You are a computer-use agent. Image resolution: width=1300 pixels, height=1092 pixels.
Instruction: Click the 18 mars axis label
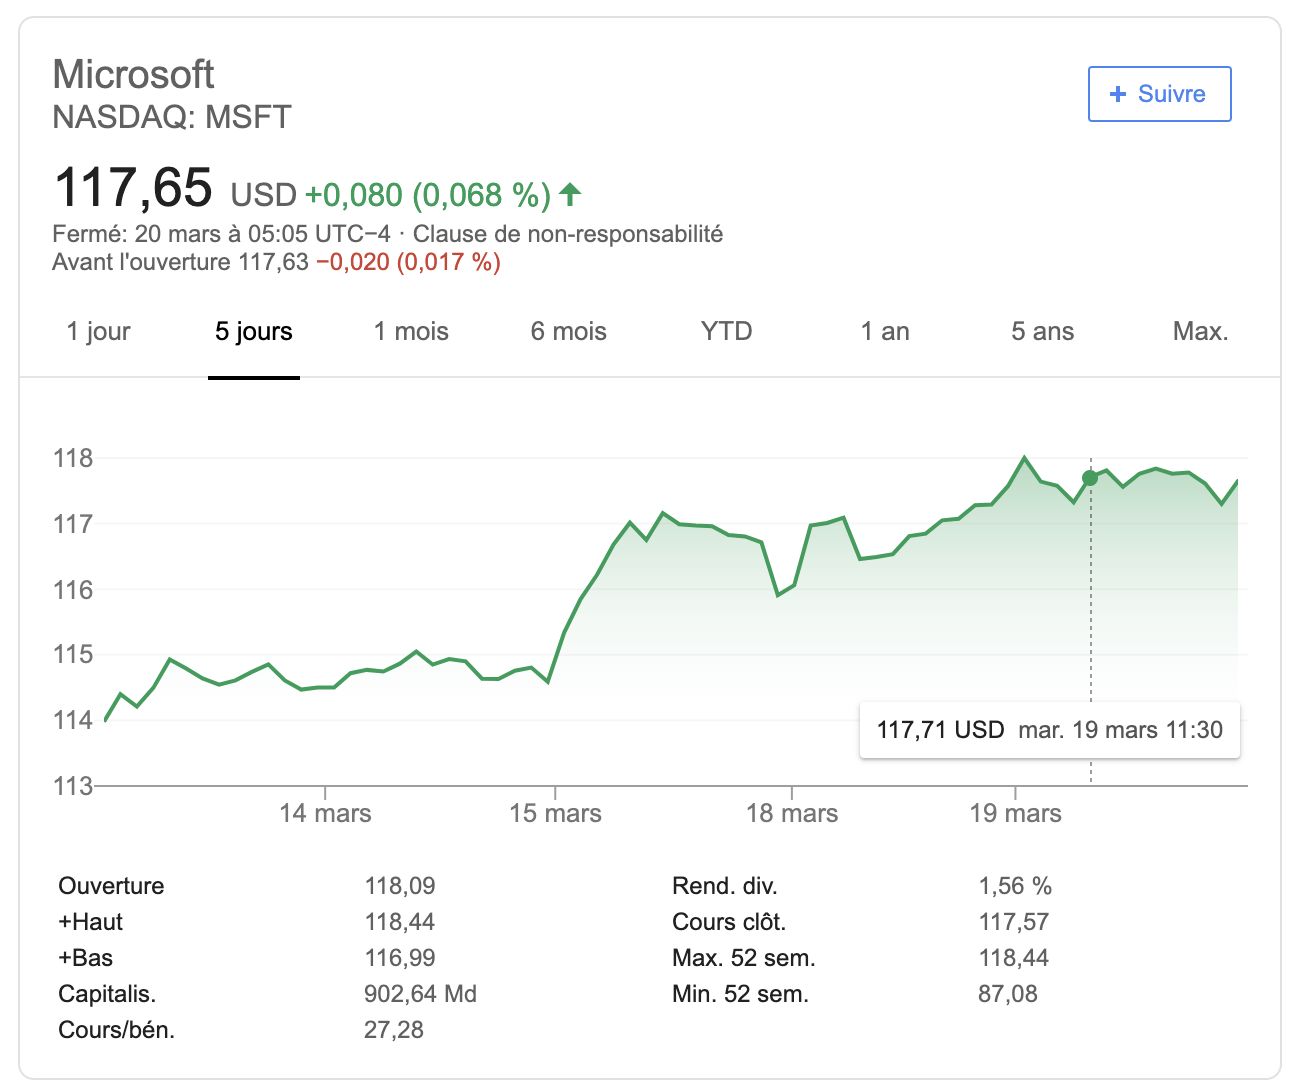(x=792, y=813)
